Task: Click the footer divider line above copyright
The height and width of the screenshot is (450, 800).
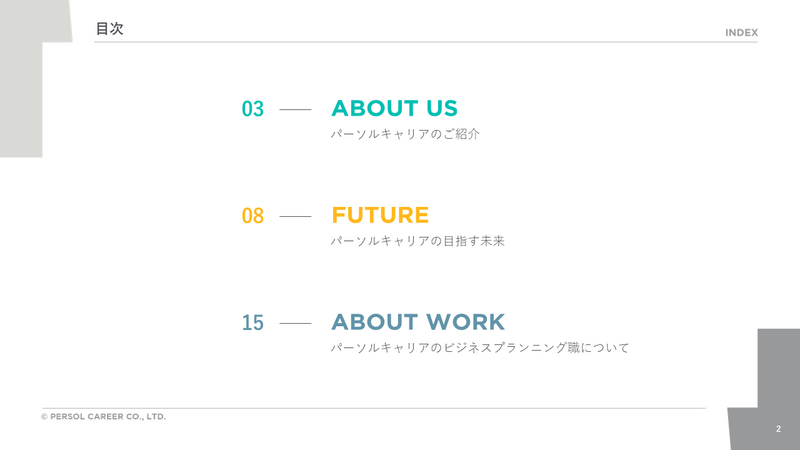Action: click(373, 408)
